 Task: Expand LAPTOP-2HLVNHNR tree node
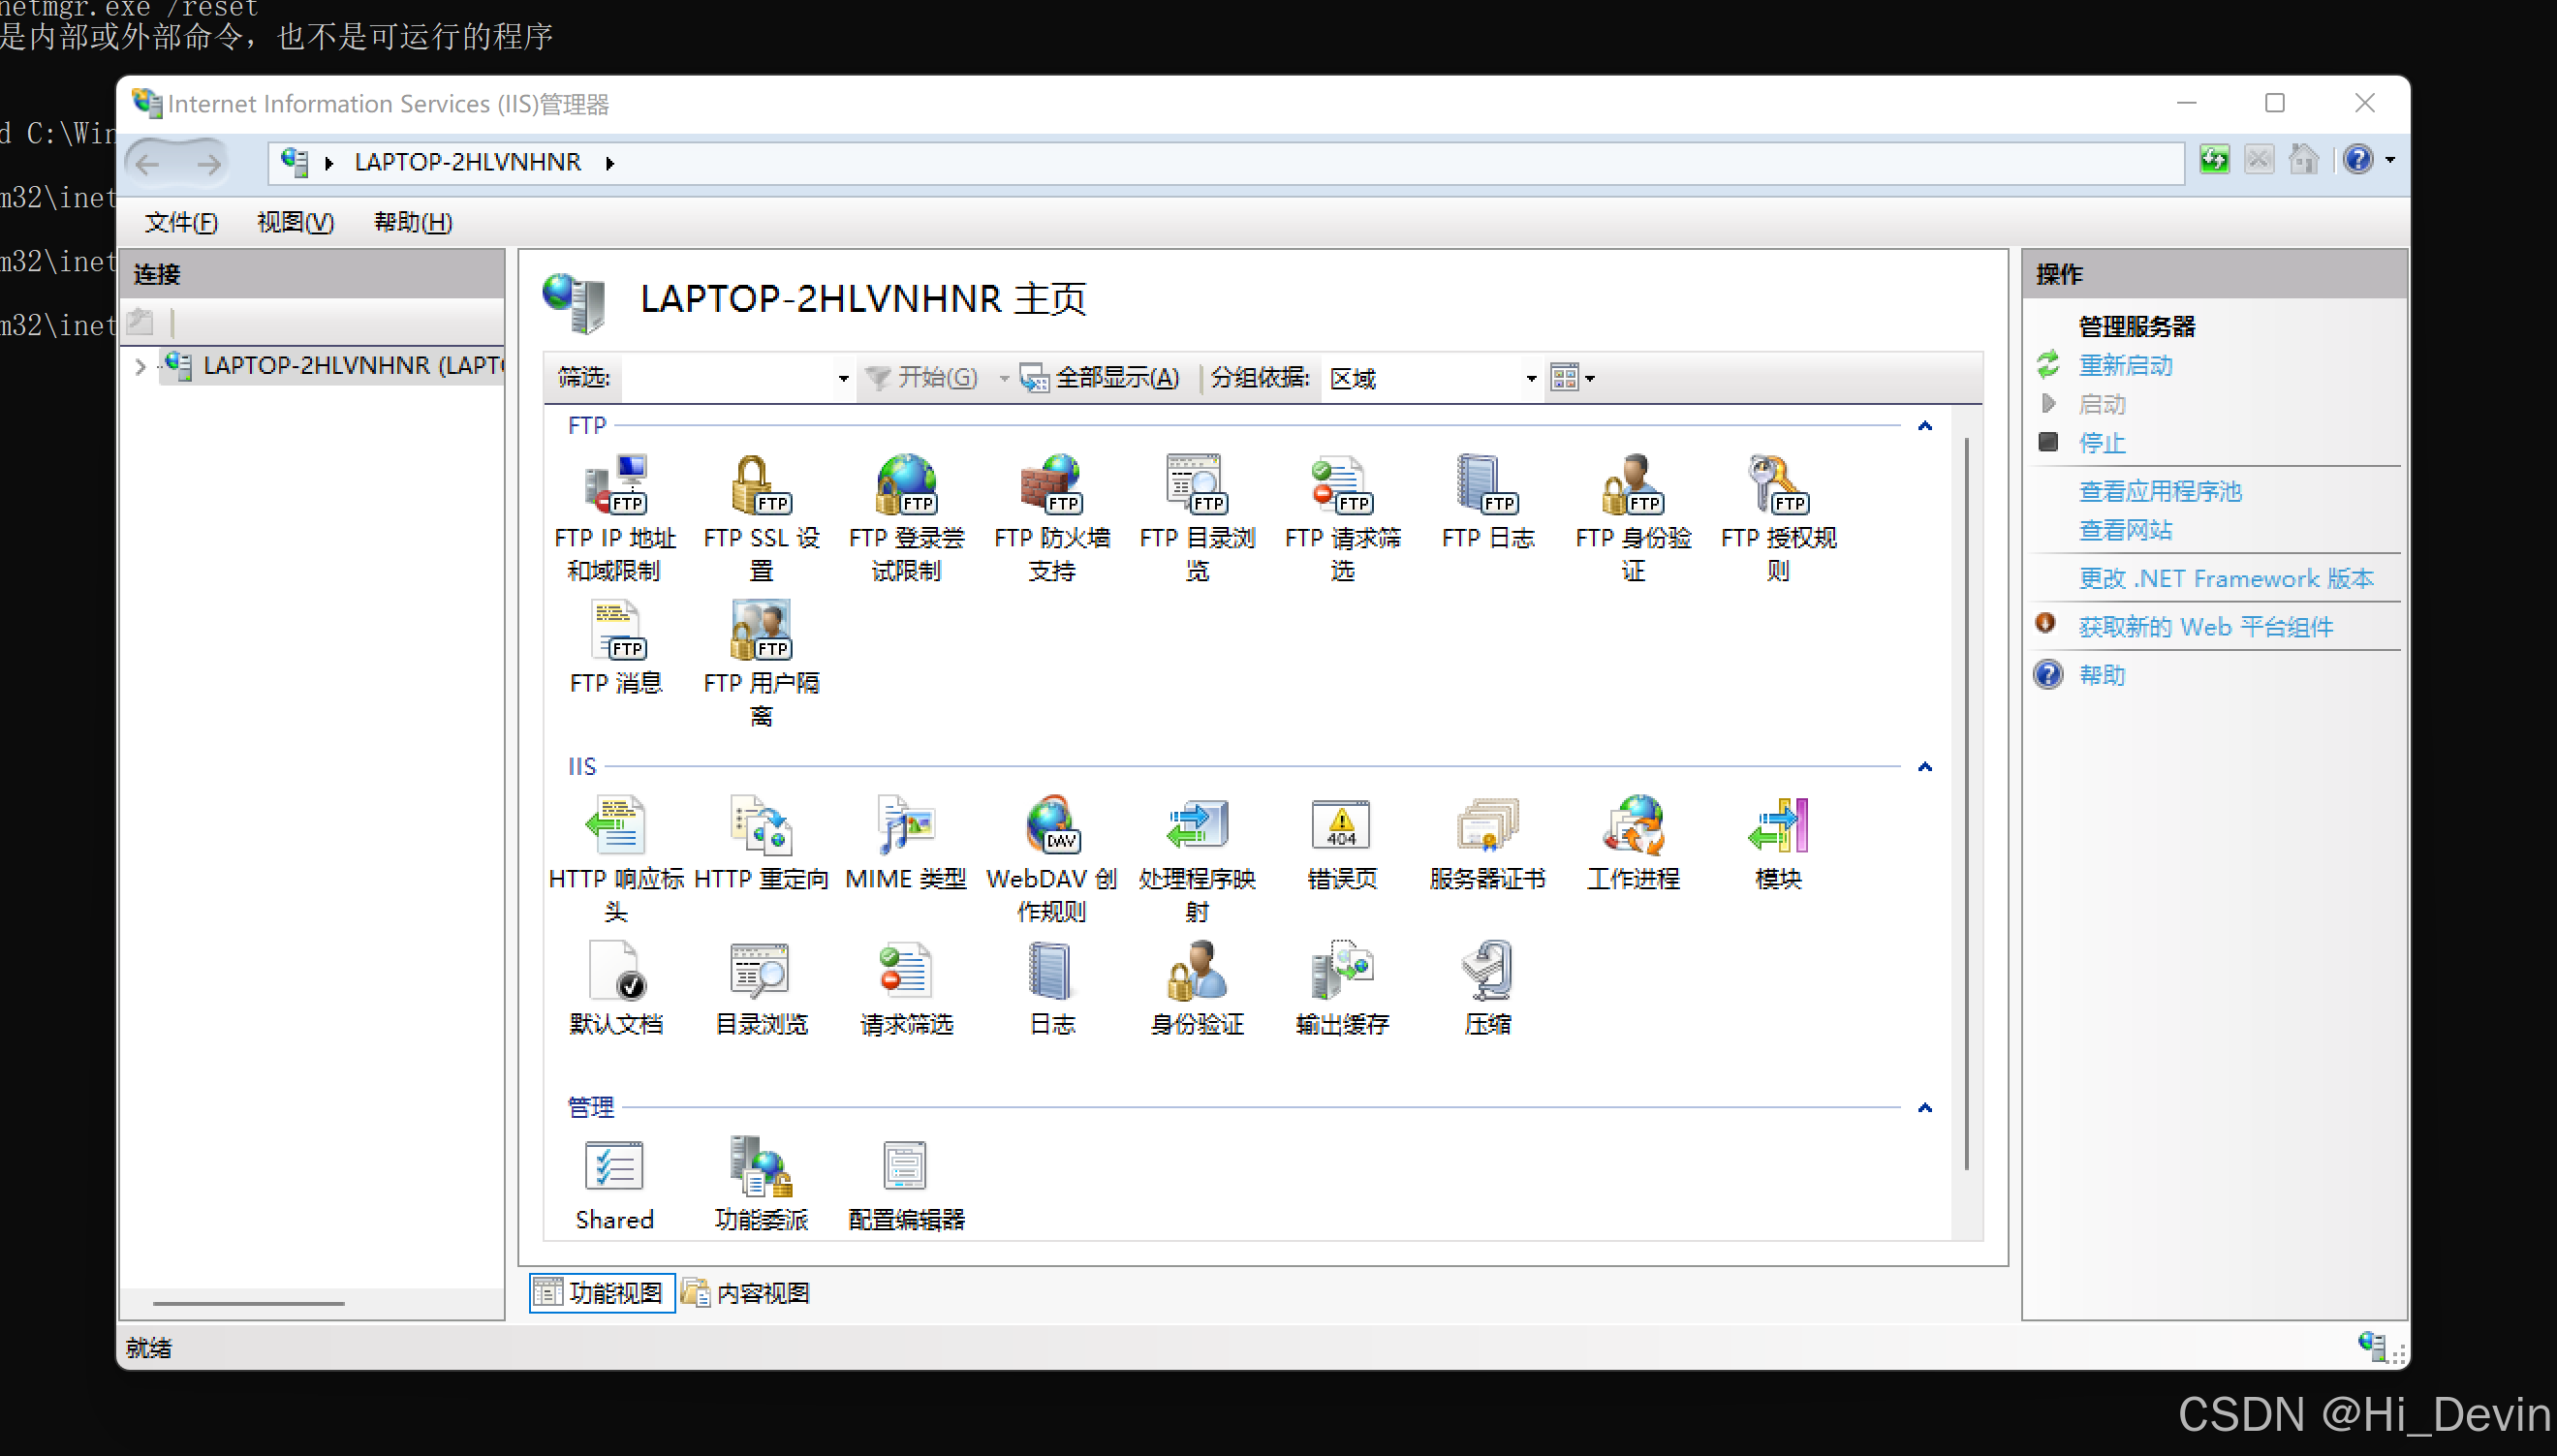tap(140, 366)
